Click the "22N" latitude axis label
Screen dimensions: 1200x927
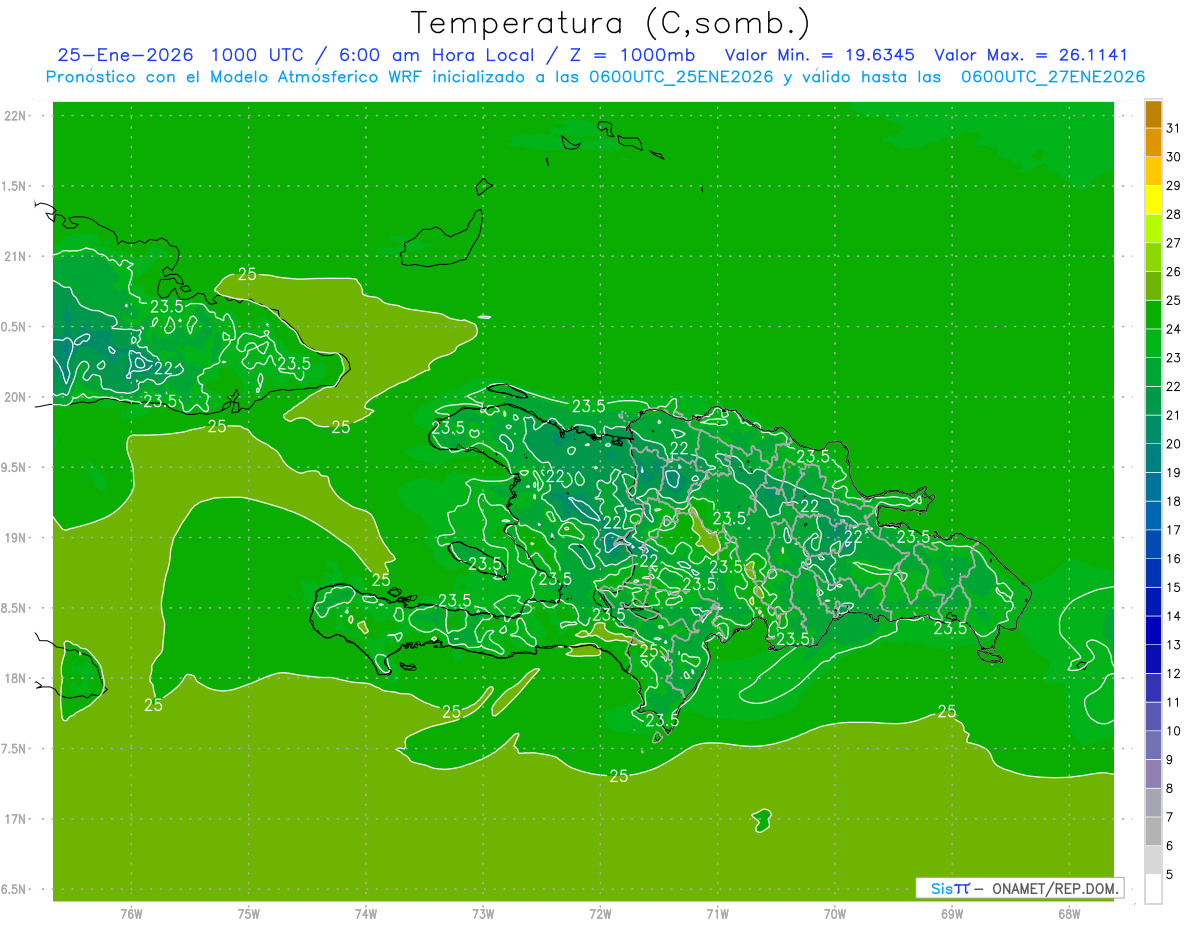(x=15, y=116)
